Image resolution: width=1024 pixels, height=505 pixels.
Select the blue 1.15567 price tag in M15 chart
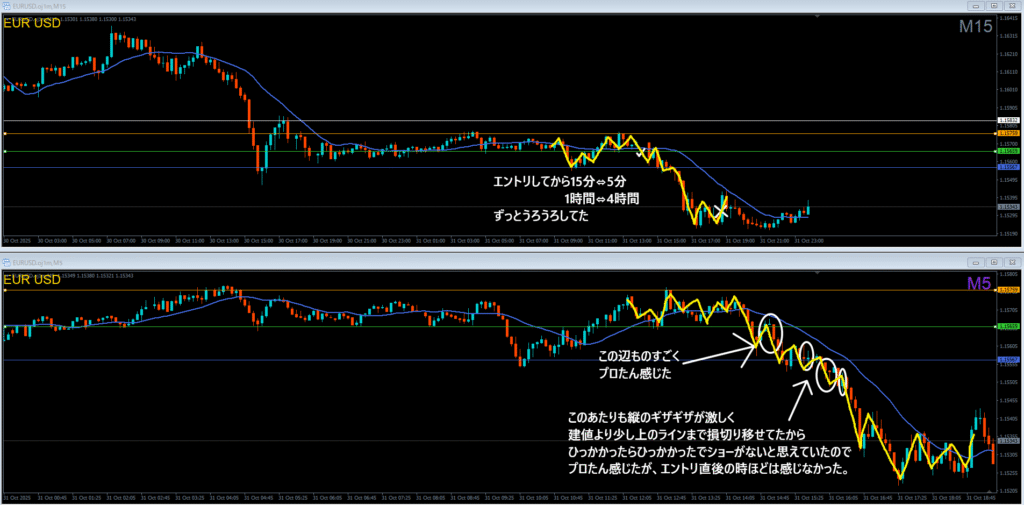[1008, 168]
